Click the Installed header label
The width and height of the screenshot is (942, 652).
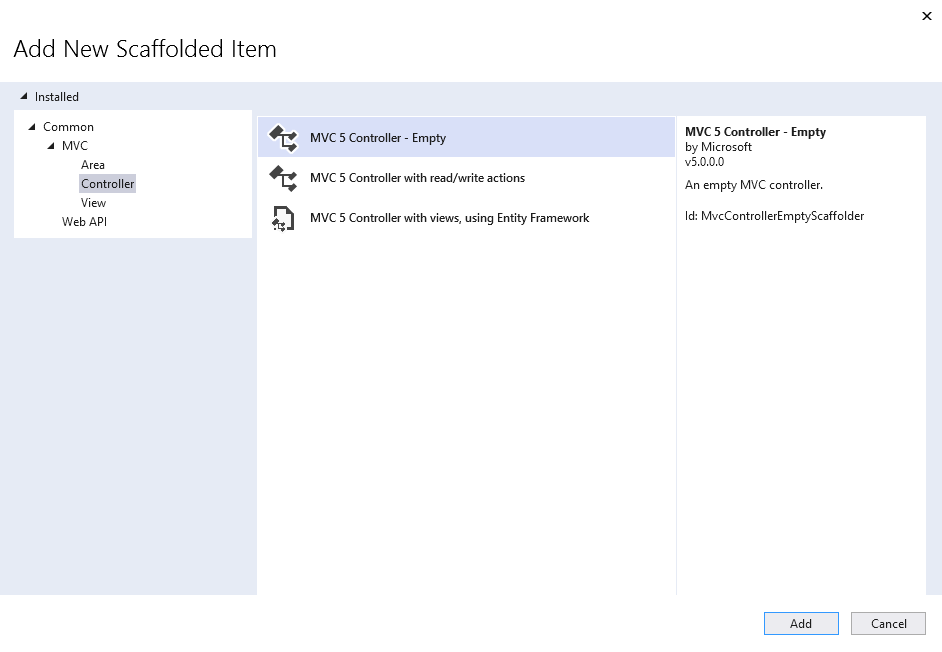[56, 97]
